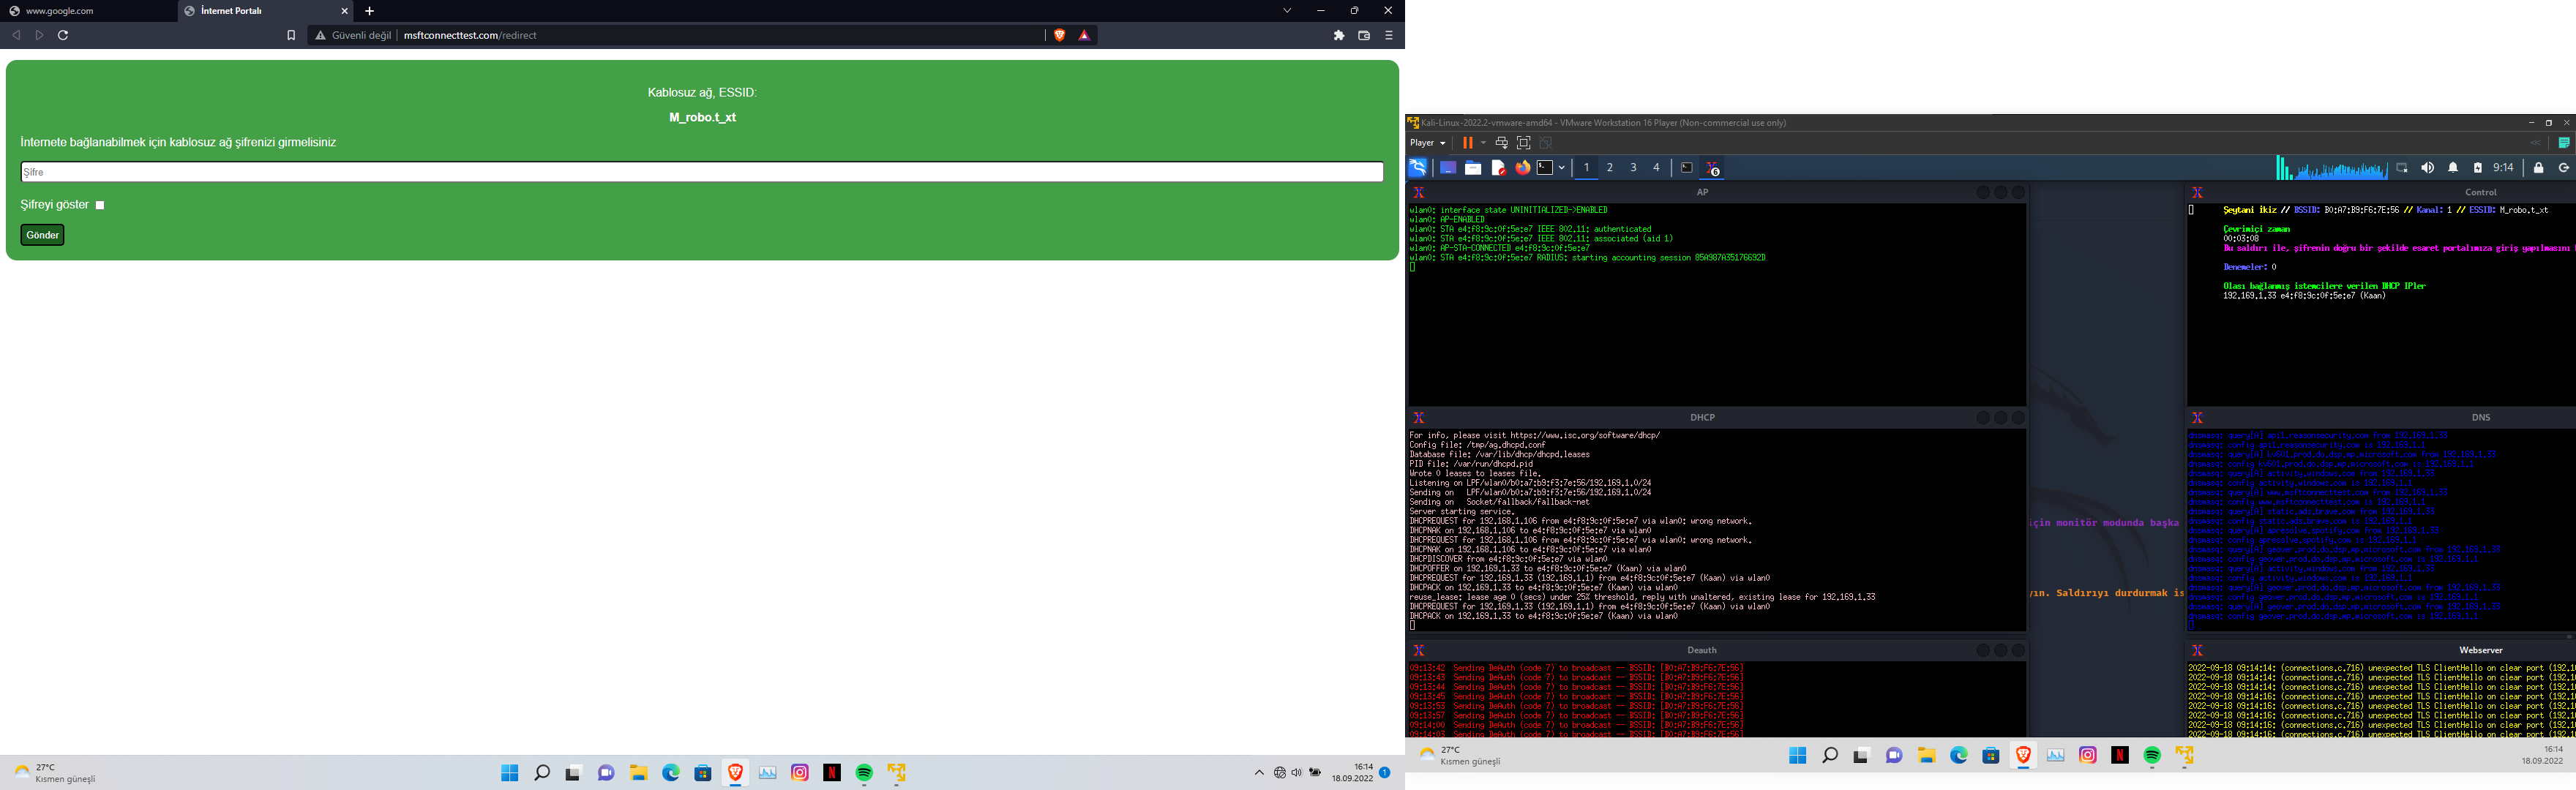Select the ESSID text M_robo.t_xt on the portal
2576x790 pixels.
[702, 118]
